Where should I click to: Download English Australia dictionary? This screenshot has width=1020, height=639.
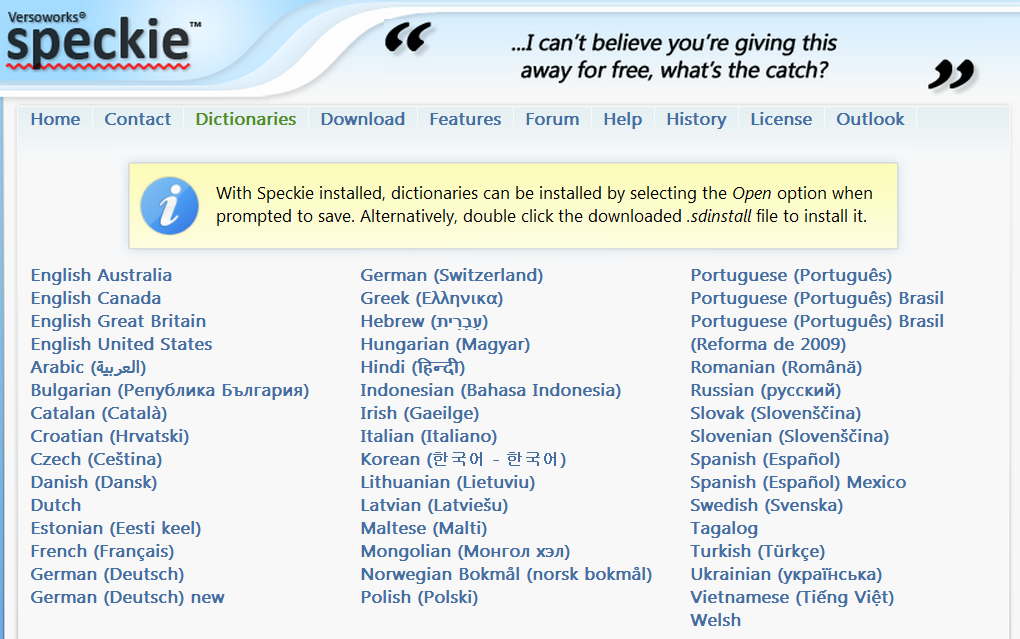tap(101, 275)
